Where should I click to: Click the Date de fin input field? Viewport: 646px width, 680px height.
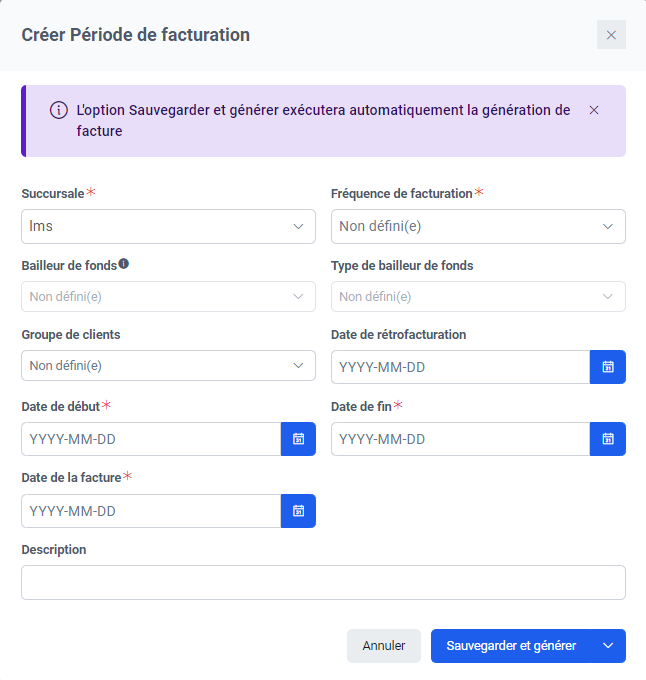460,439
